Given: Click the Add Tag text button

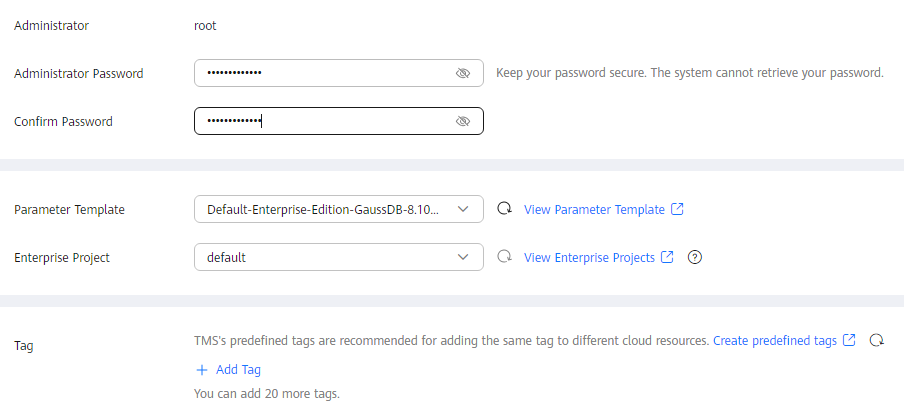Looking at the screenshot, I should coord(238,370).
